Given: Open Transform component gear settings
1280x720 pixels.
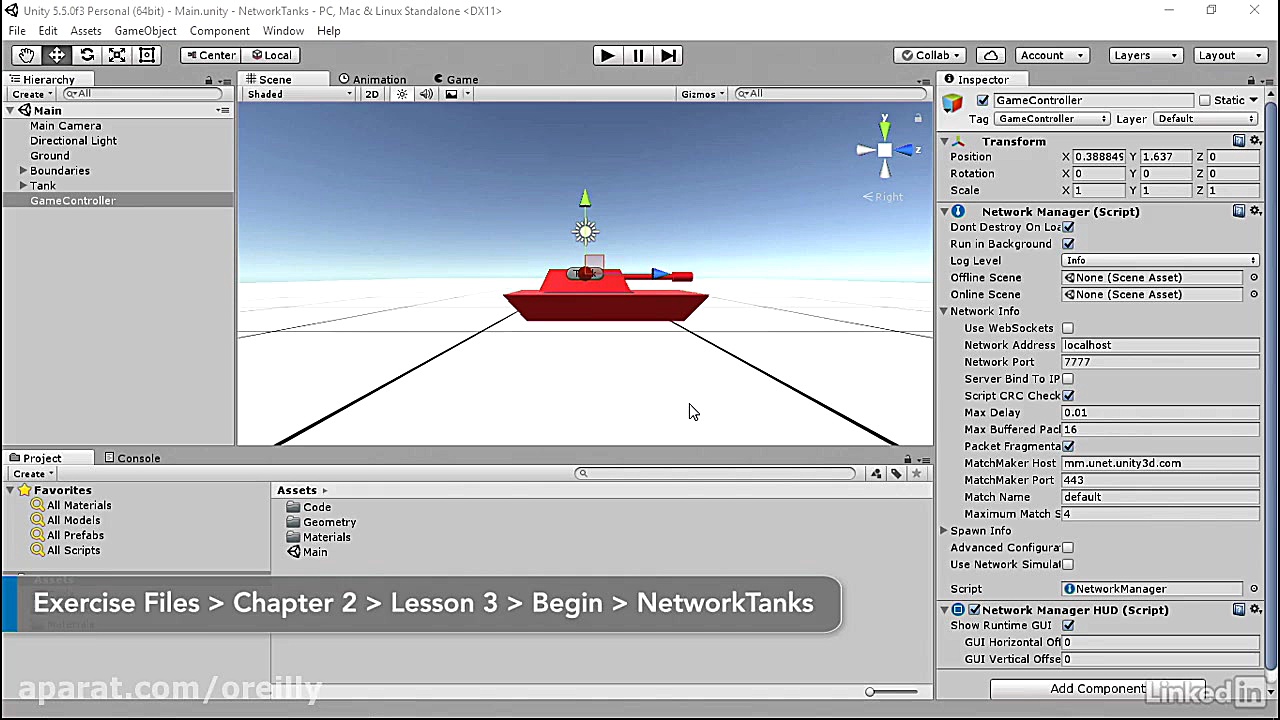Looking at the screenshot, I should point(1255,141).
